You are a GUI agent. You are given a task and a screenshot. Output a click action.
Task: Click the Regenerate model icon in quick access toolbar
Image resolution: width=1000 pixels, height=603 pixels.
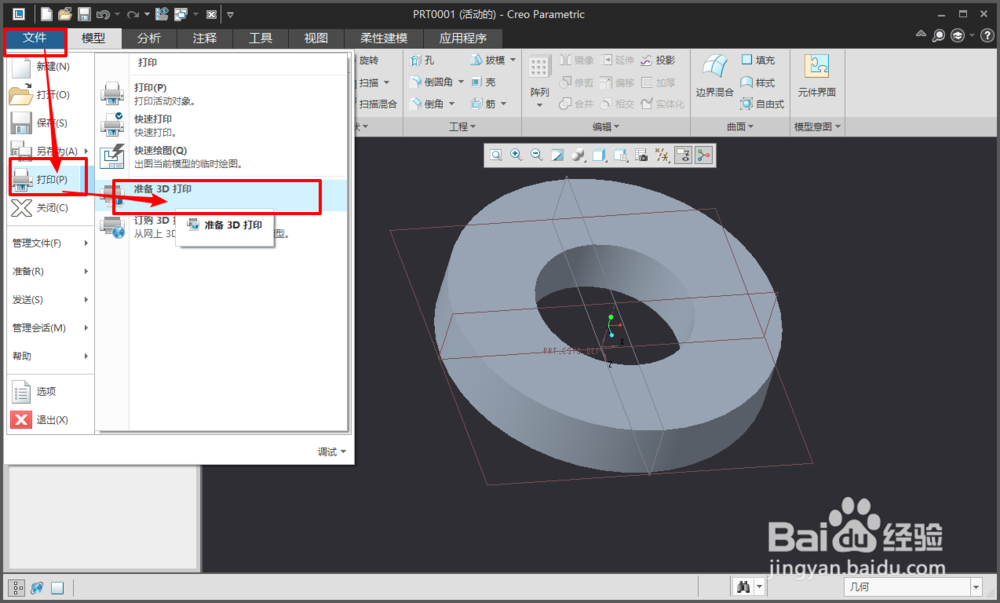click(x=161, y=14)
